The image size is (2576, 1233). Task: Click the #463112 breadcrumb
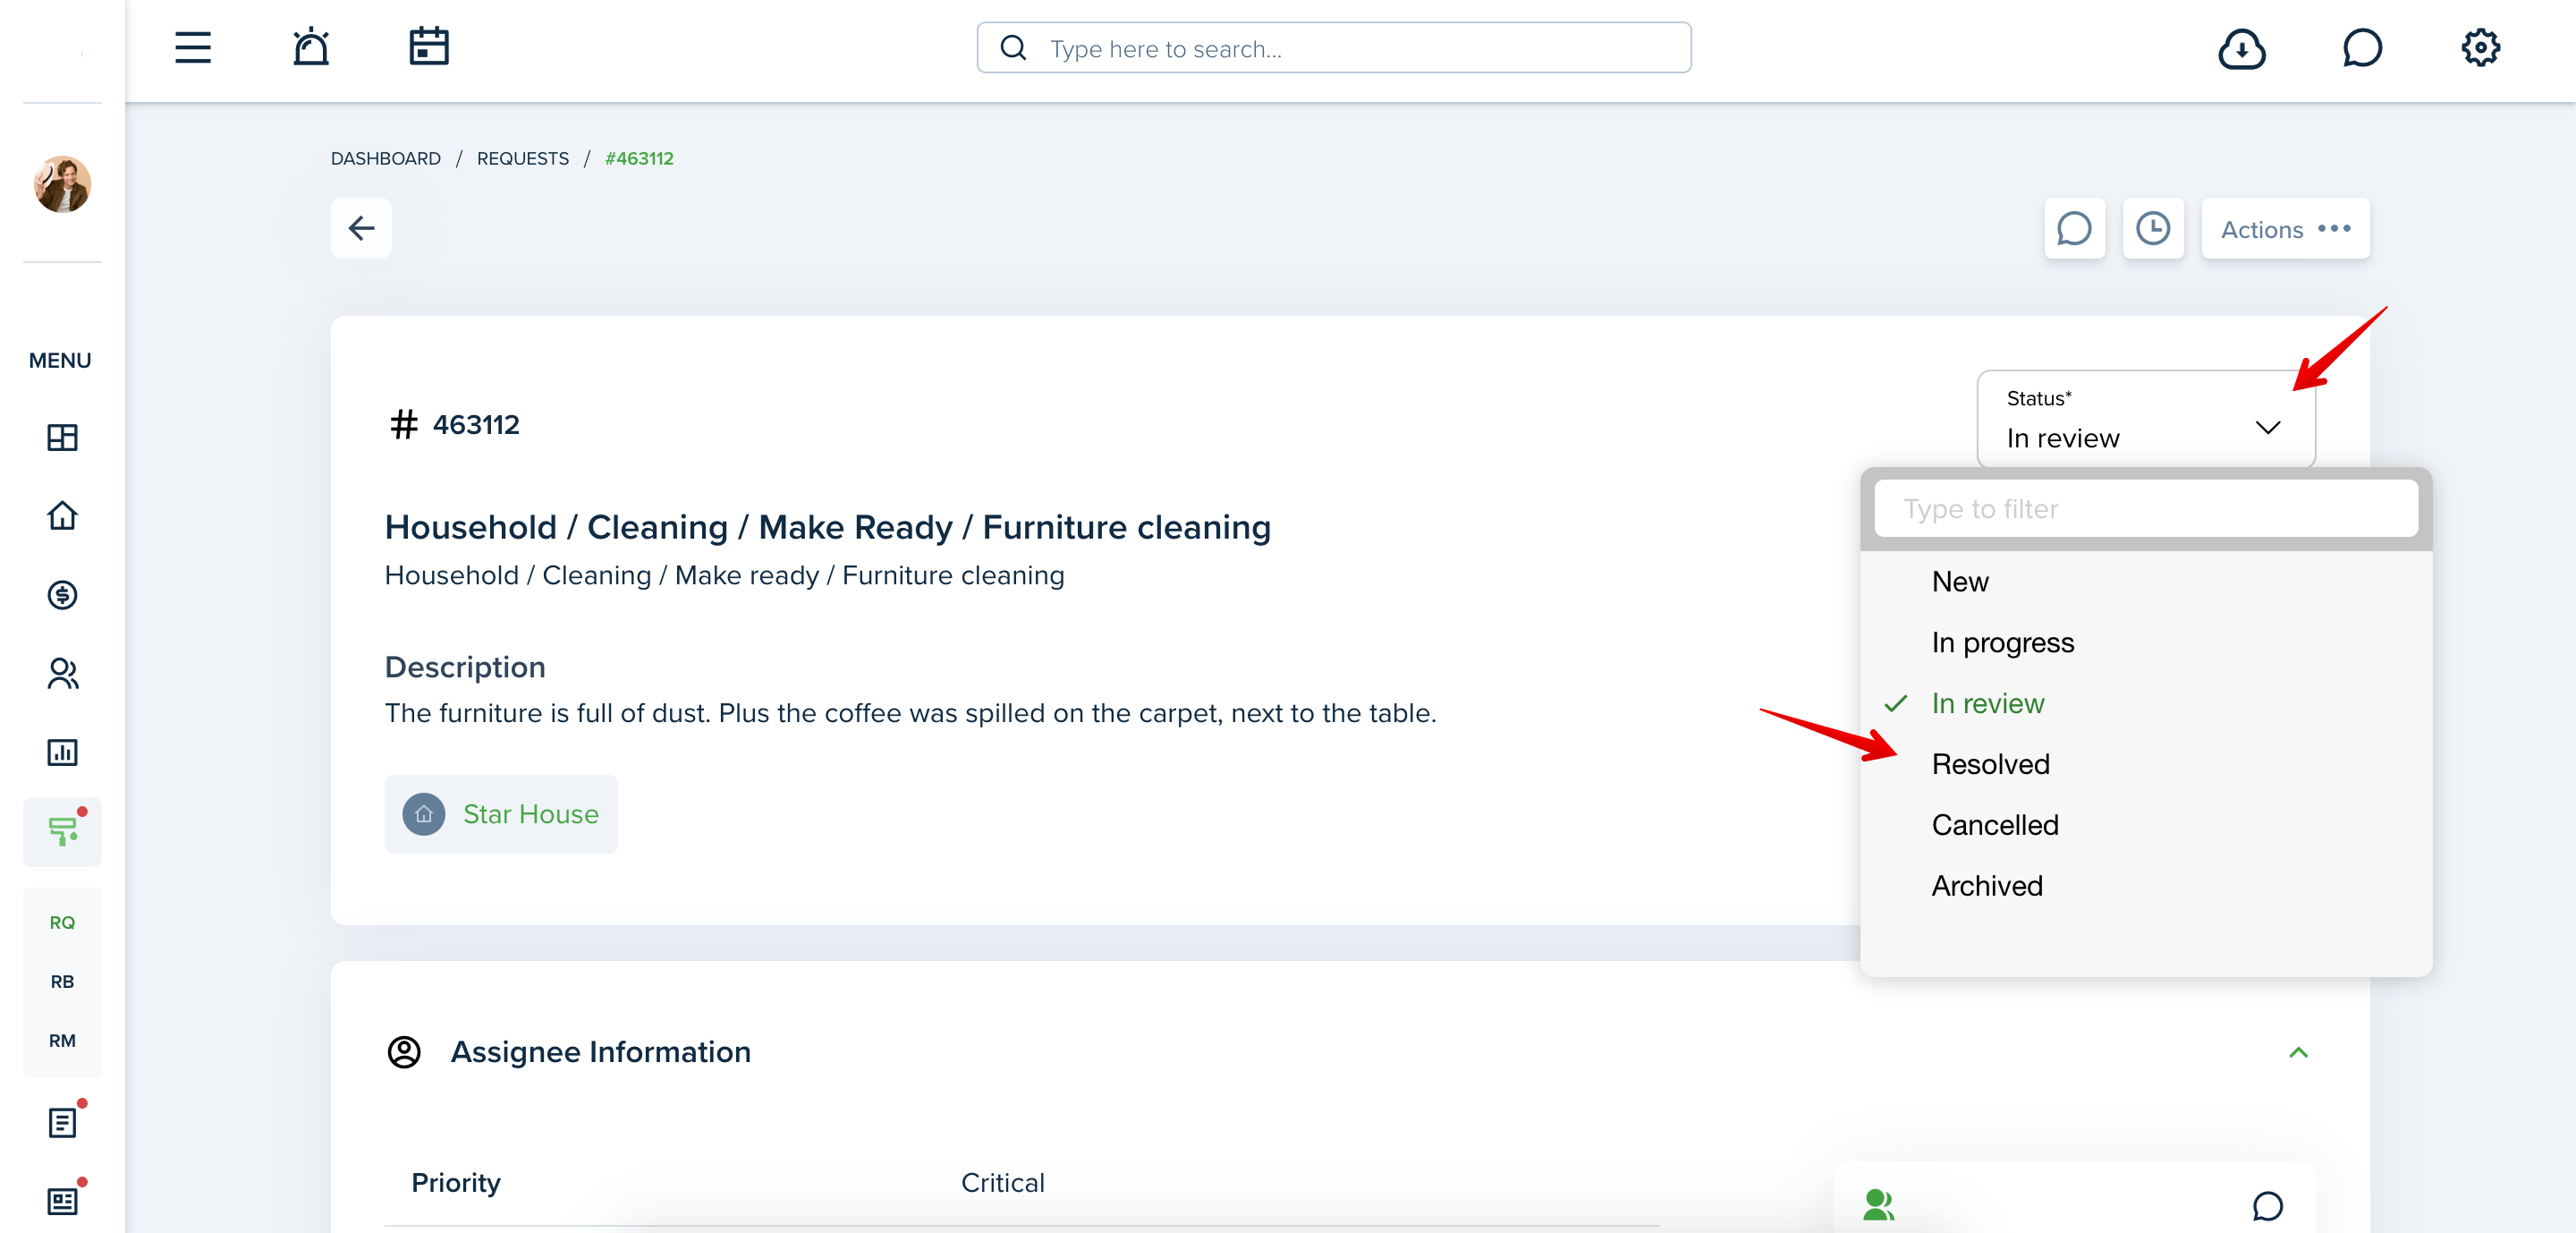pos(639,158)
